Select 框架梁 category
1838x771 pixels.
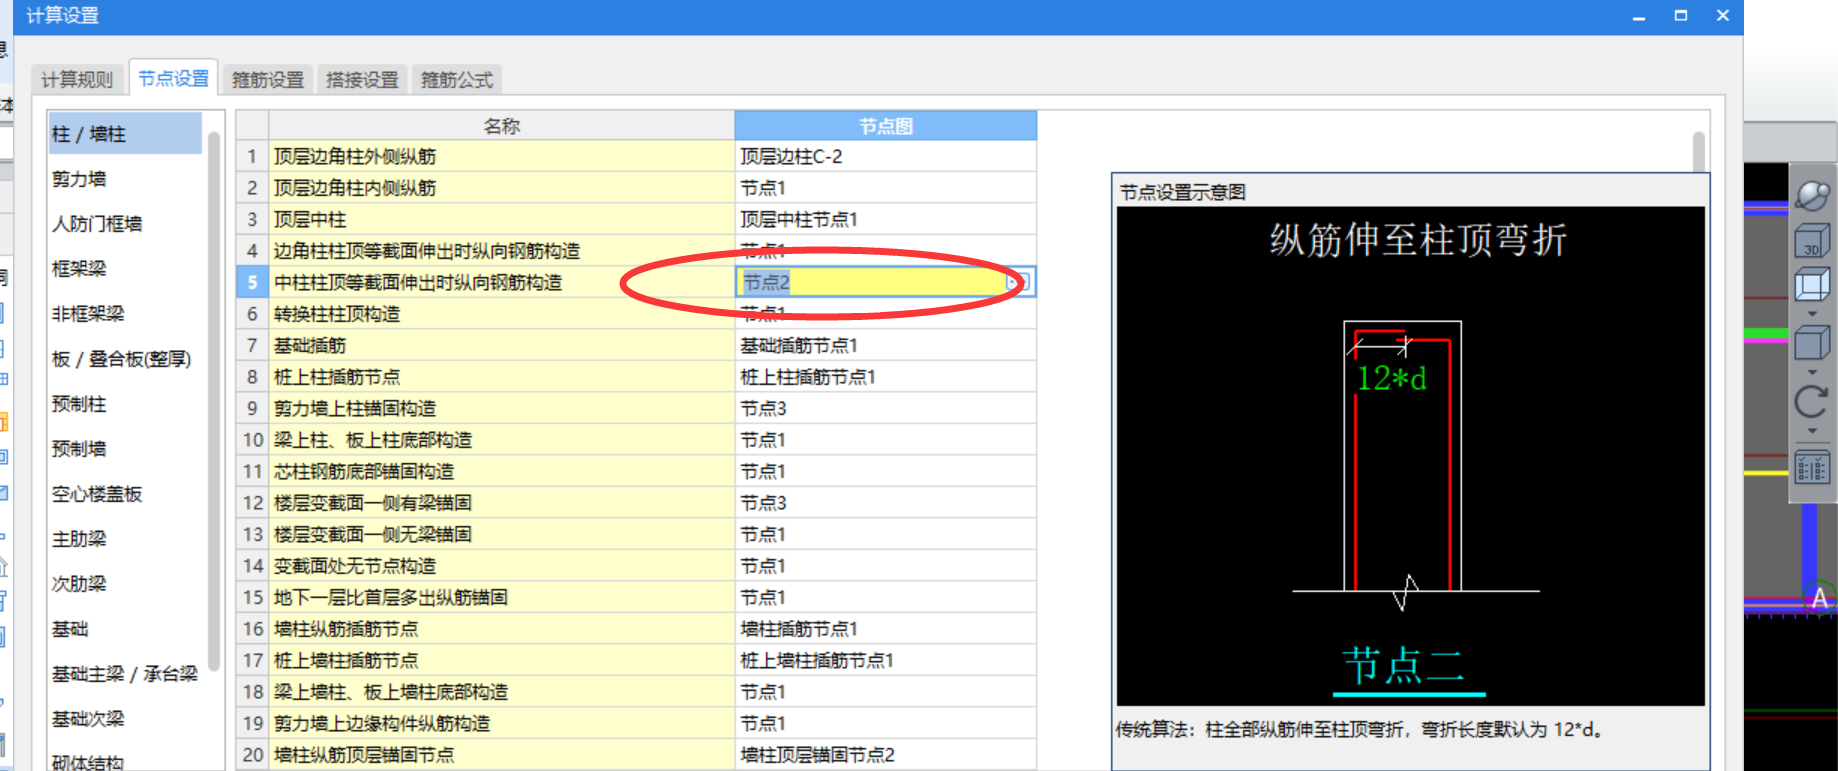point(125,269)
